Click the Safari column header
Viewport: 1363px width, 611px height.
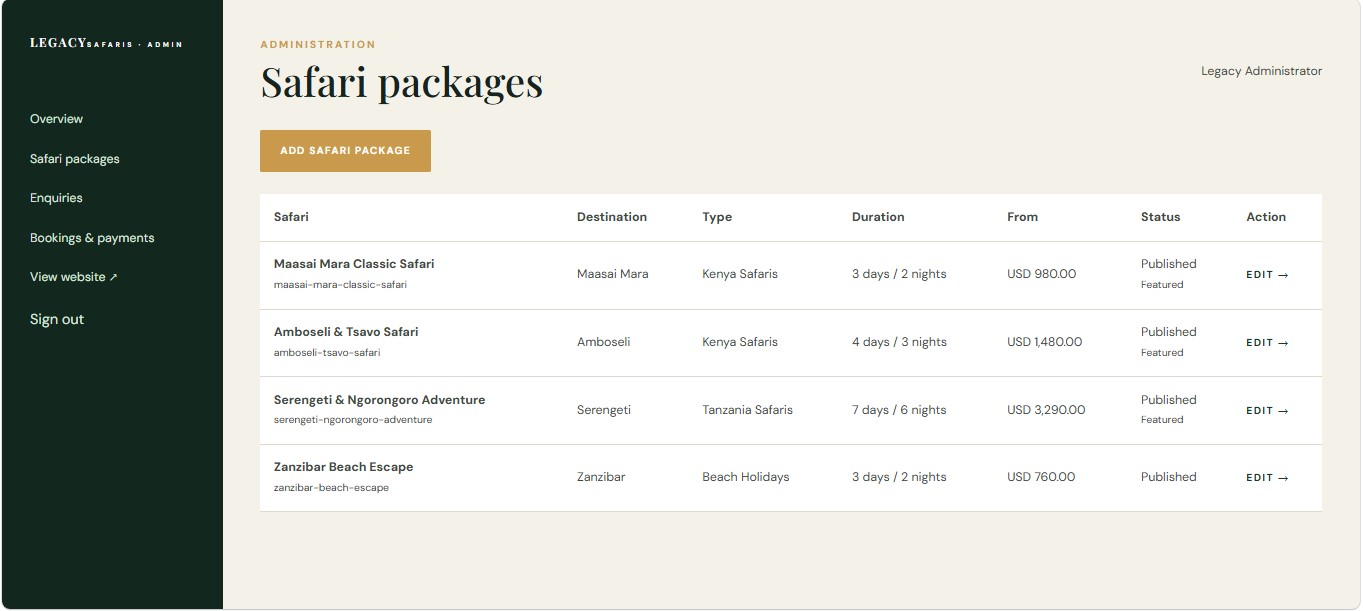(x=291, y=217)
